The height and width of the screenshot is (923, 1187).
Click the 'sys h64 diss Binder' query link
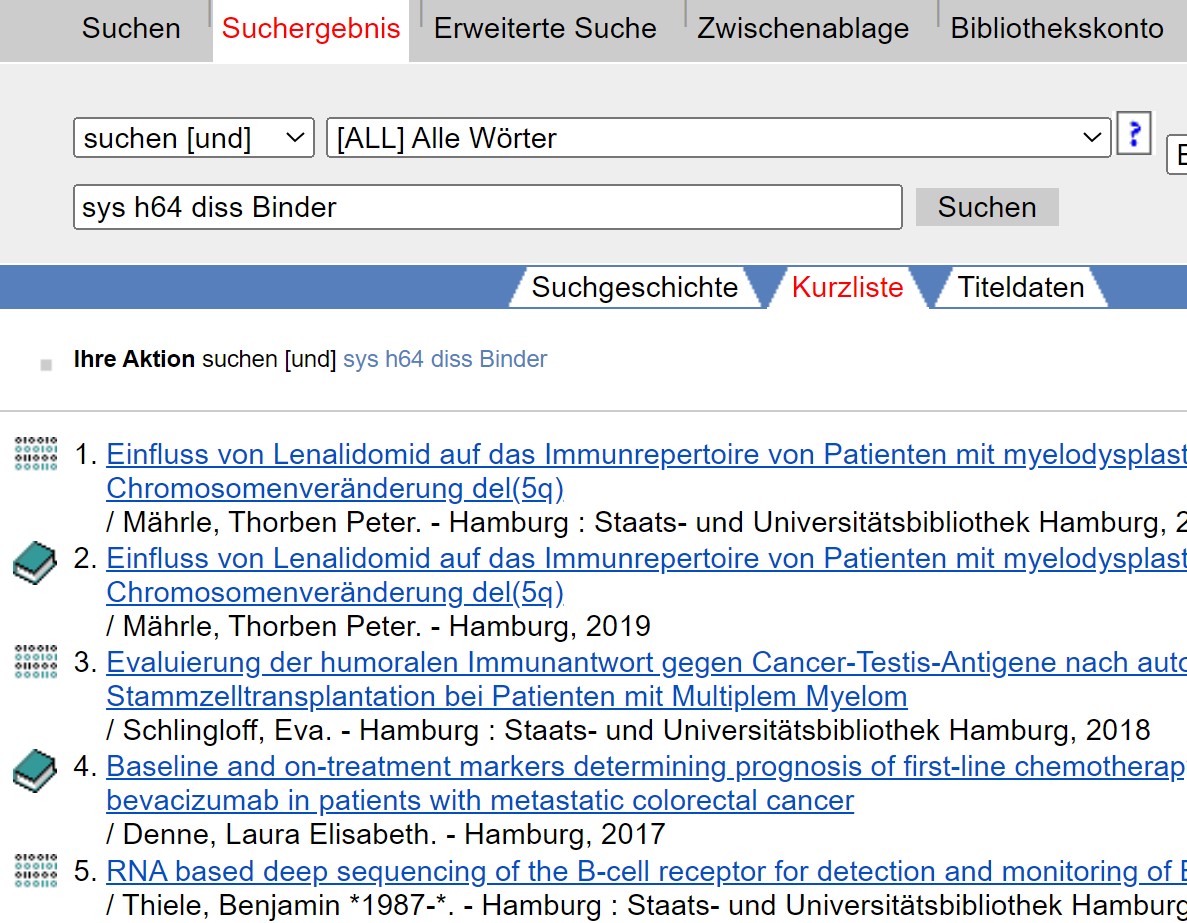[445, 359]
